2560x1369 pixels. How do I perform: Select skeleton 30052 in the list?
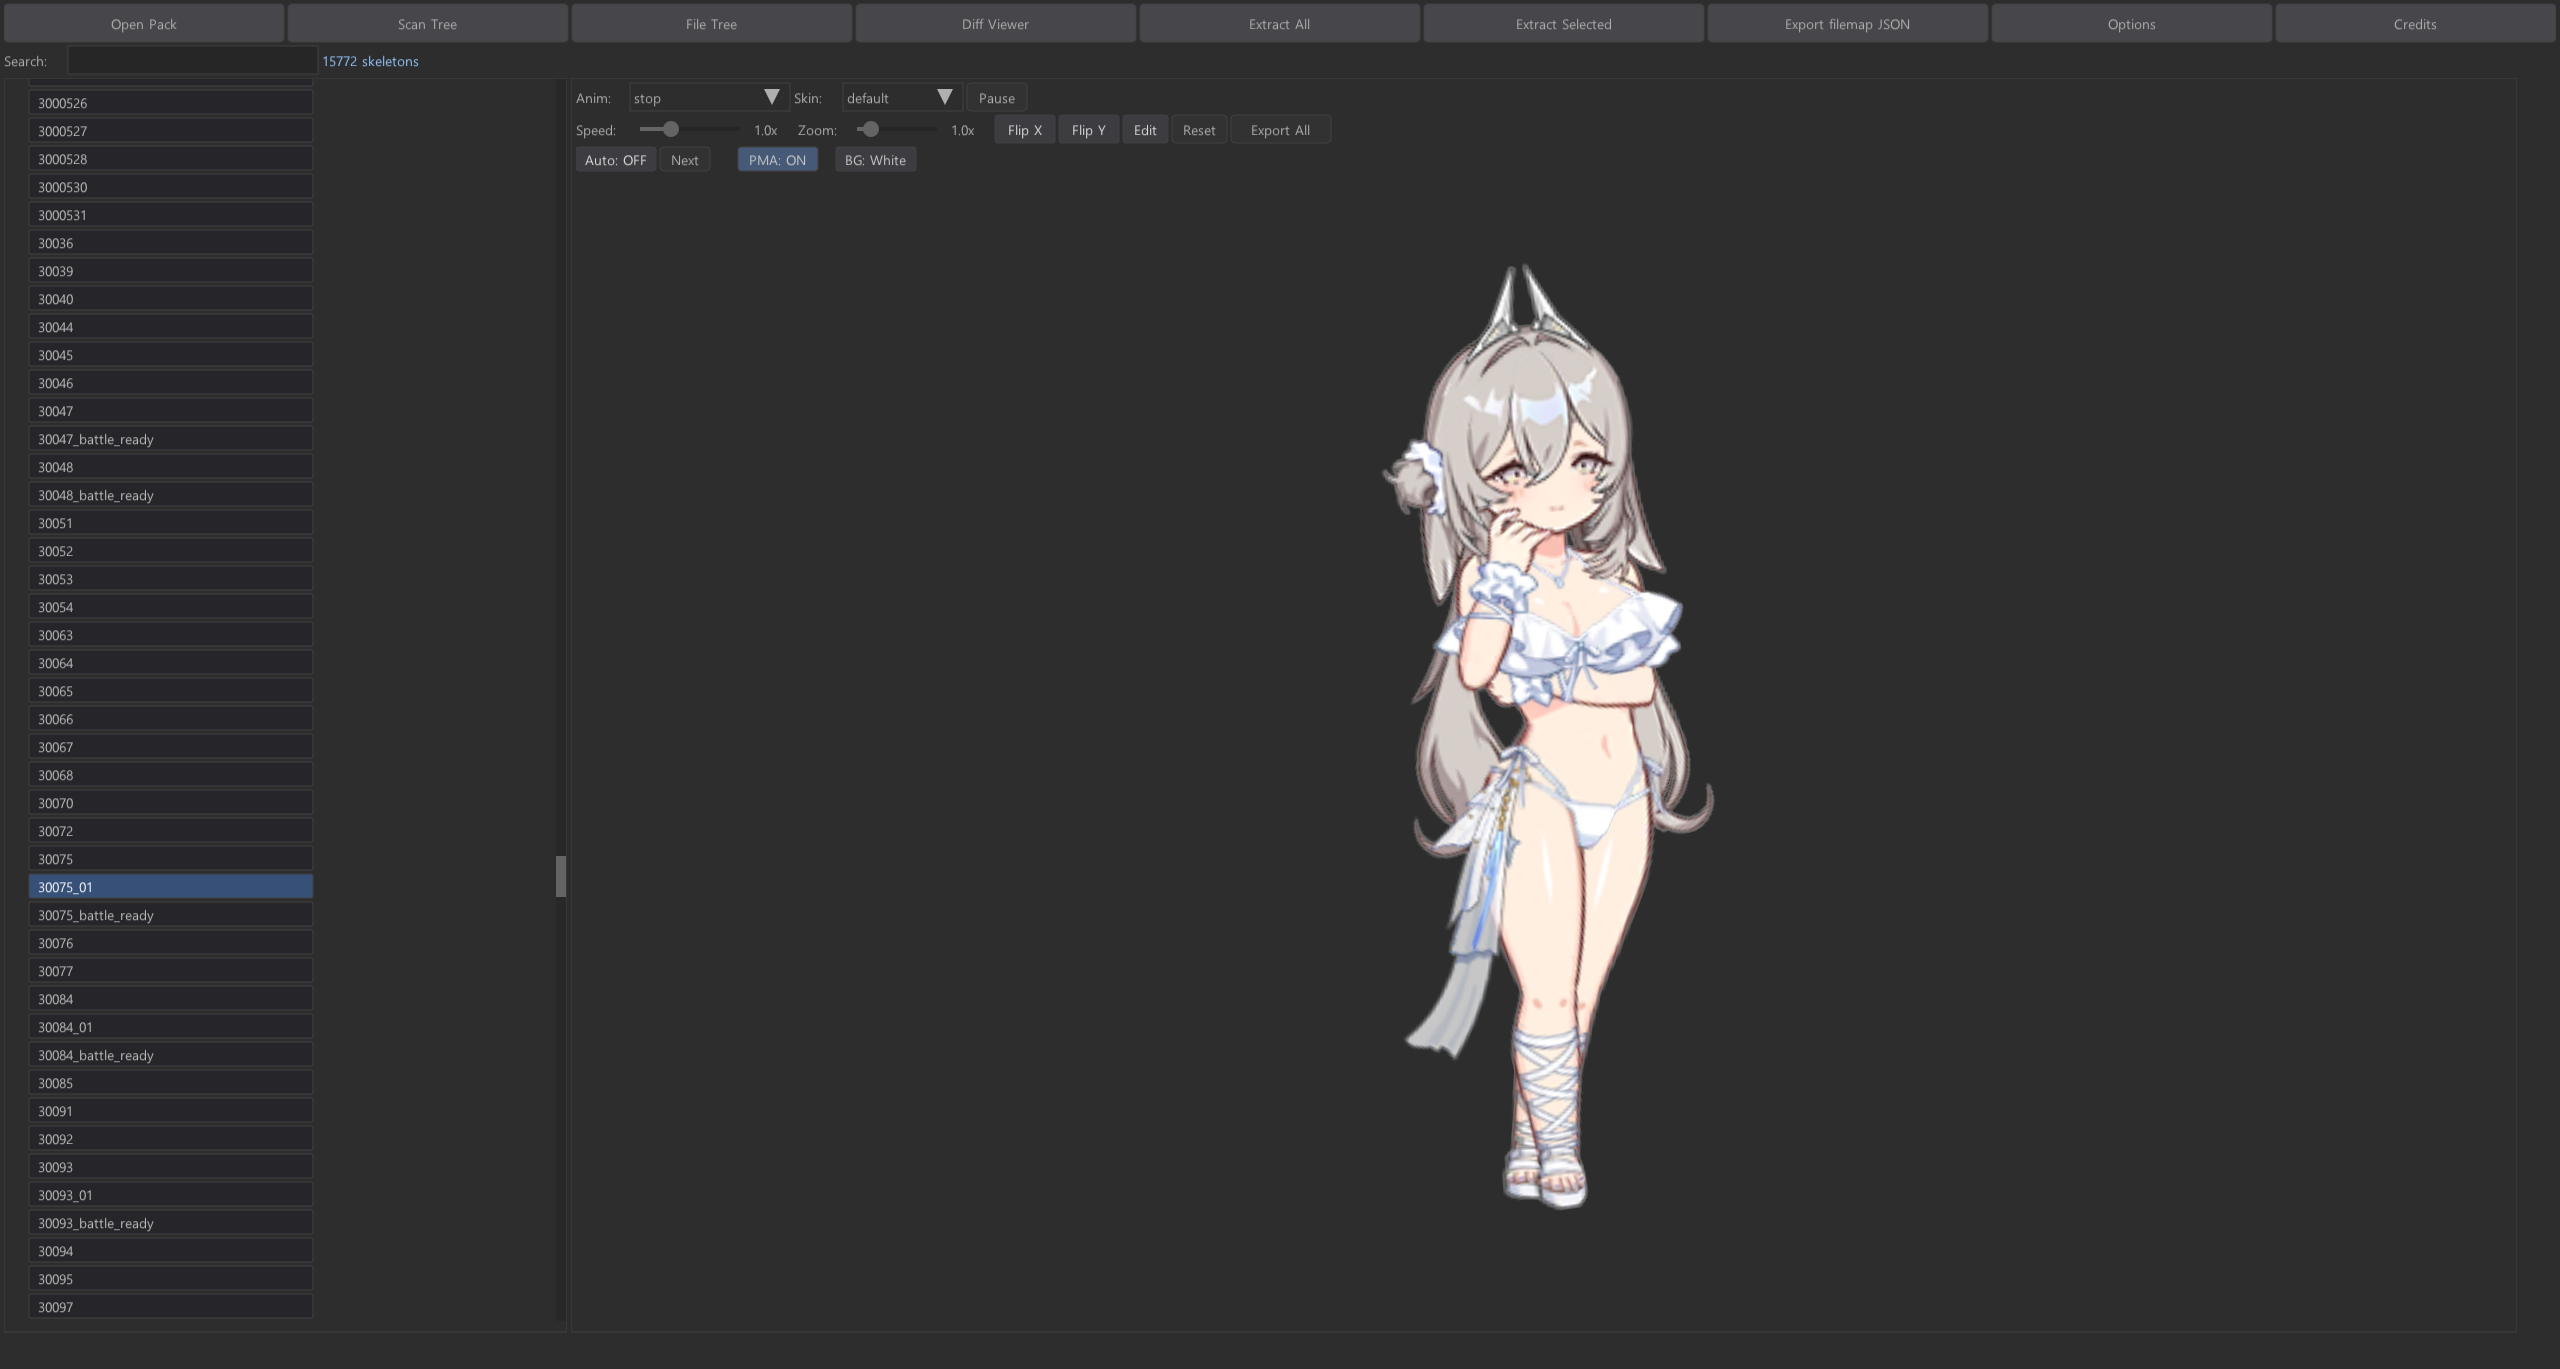point(171,551)
